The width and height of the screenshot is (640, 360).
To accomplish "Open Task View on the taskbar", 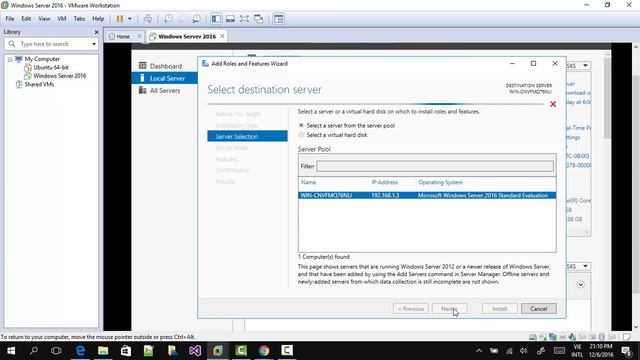I will coord(56,351).
